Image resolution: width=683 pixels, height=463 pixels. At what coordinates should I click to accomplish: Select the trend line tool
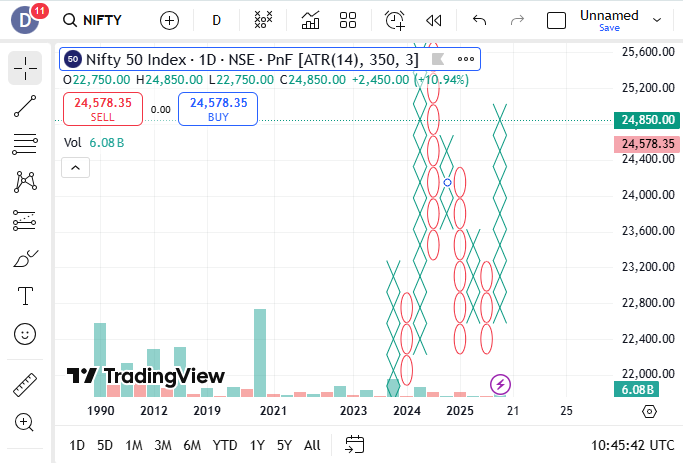(x=25, y=106)
